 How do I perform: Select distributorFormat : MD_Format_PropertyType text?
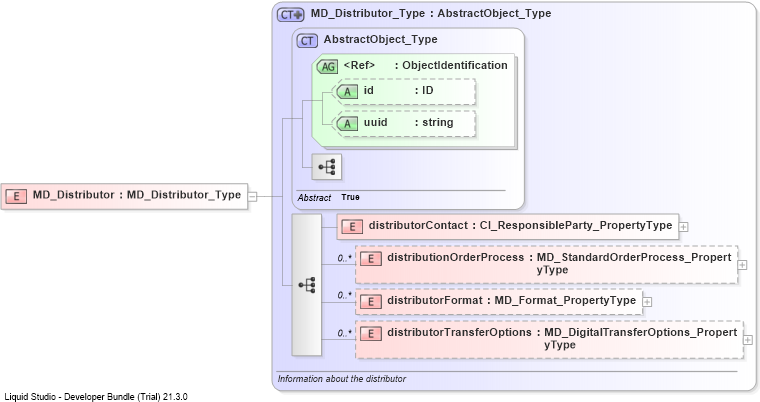coord(511,301)
